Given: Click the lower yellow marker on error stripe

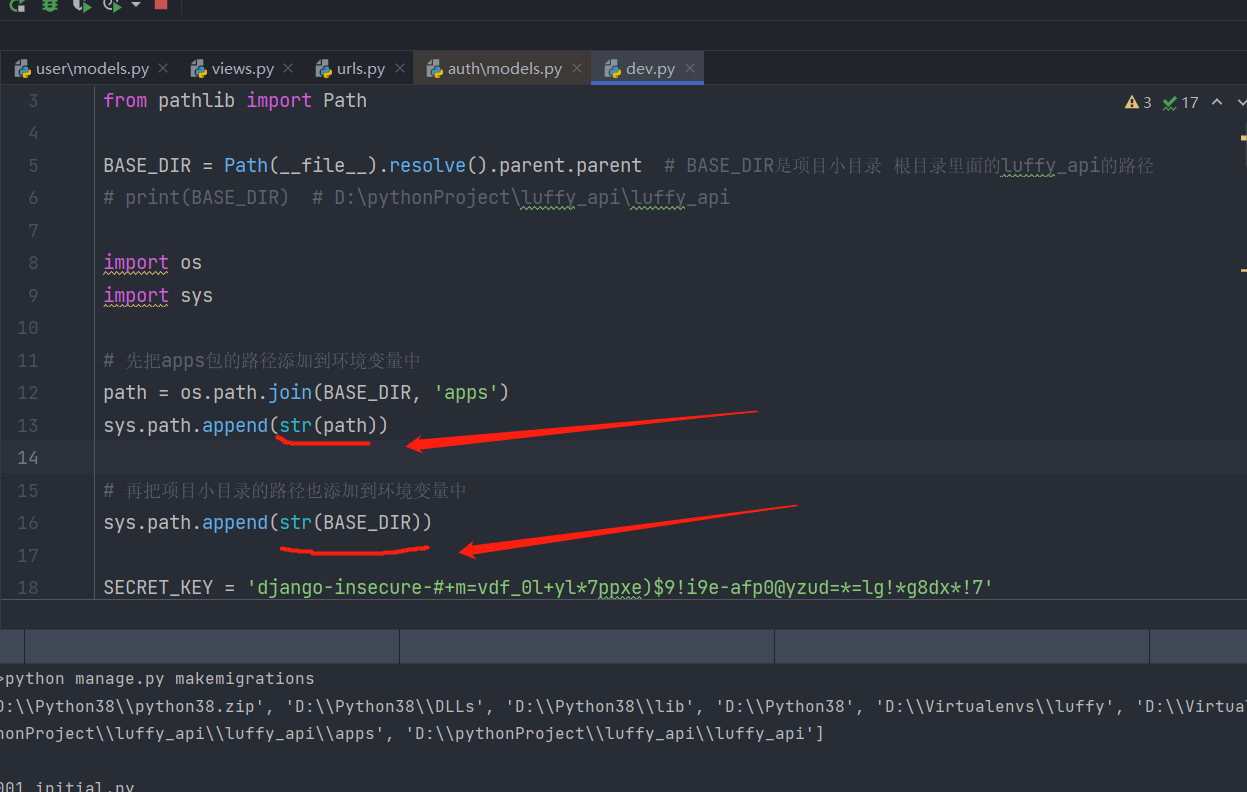Looking at the screenshot, I should coord(1243,270).
